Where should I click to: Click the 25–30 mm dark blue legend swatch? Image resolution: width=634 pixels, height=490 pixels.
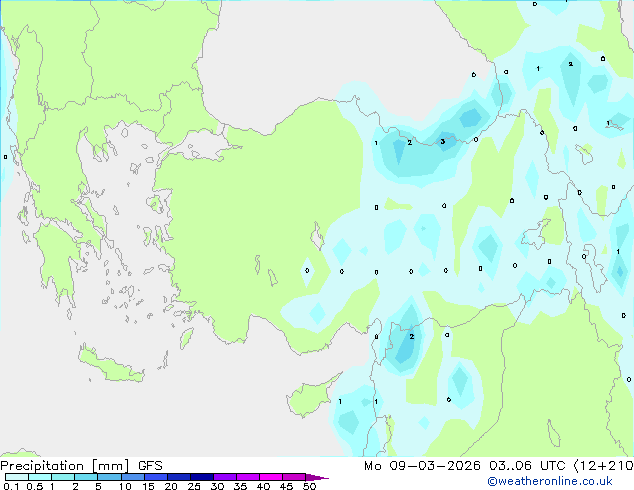[201, 477]
